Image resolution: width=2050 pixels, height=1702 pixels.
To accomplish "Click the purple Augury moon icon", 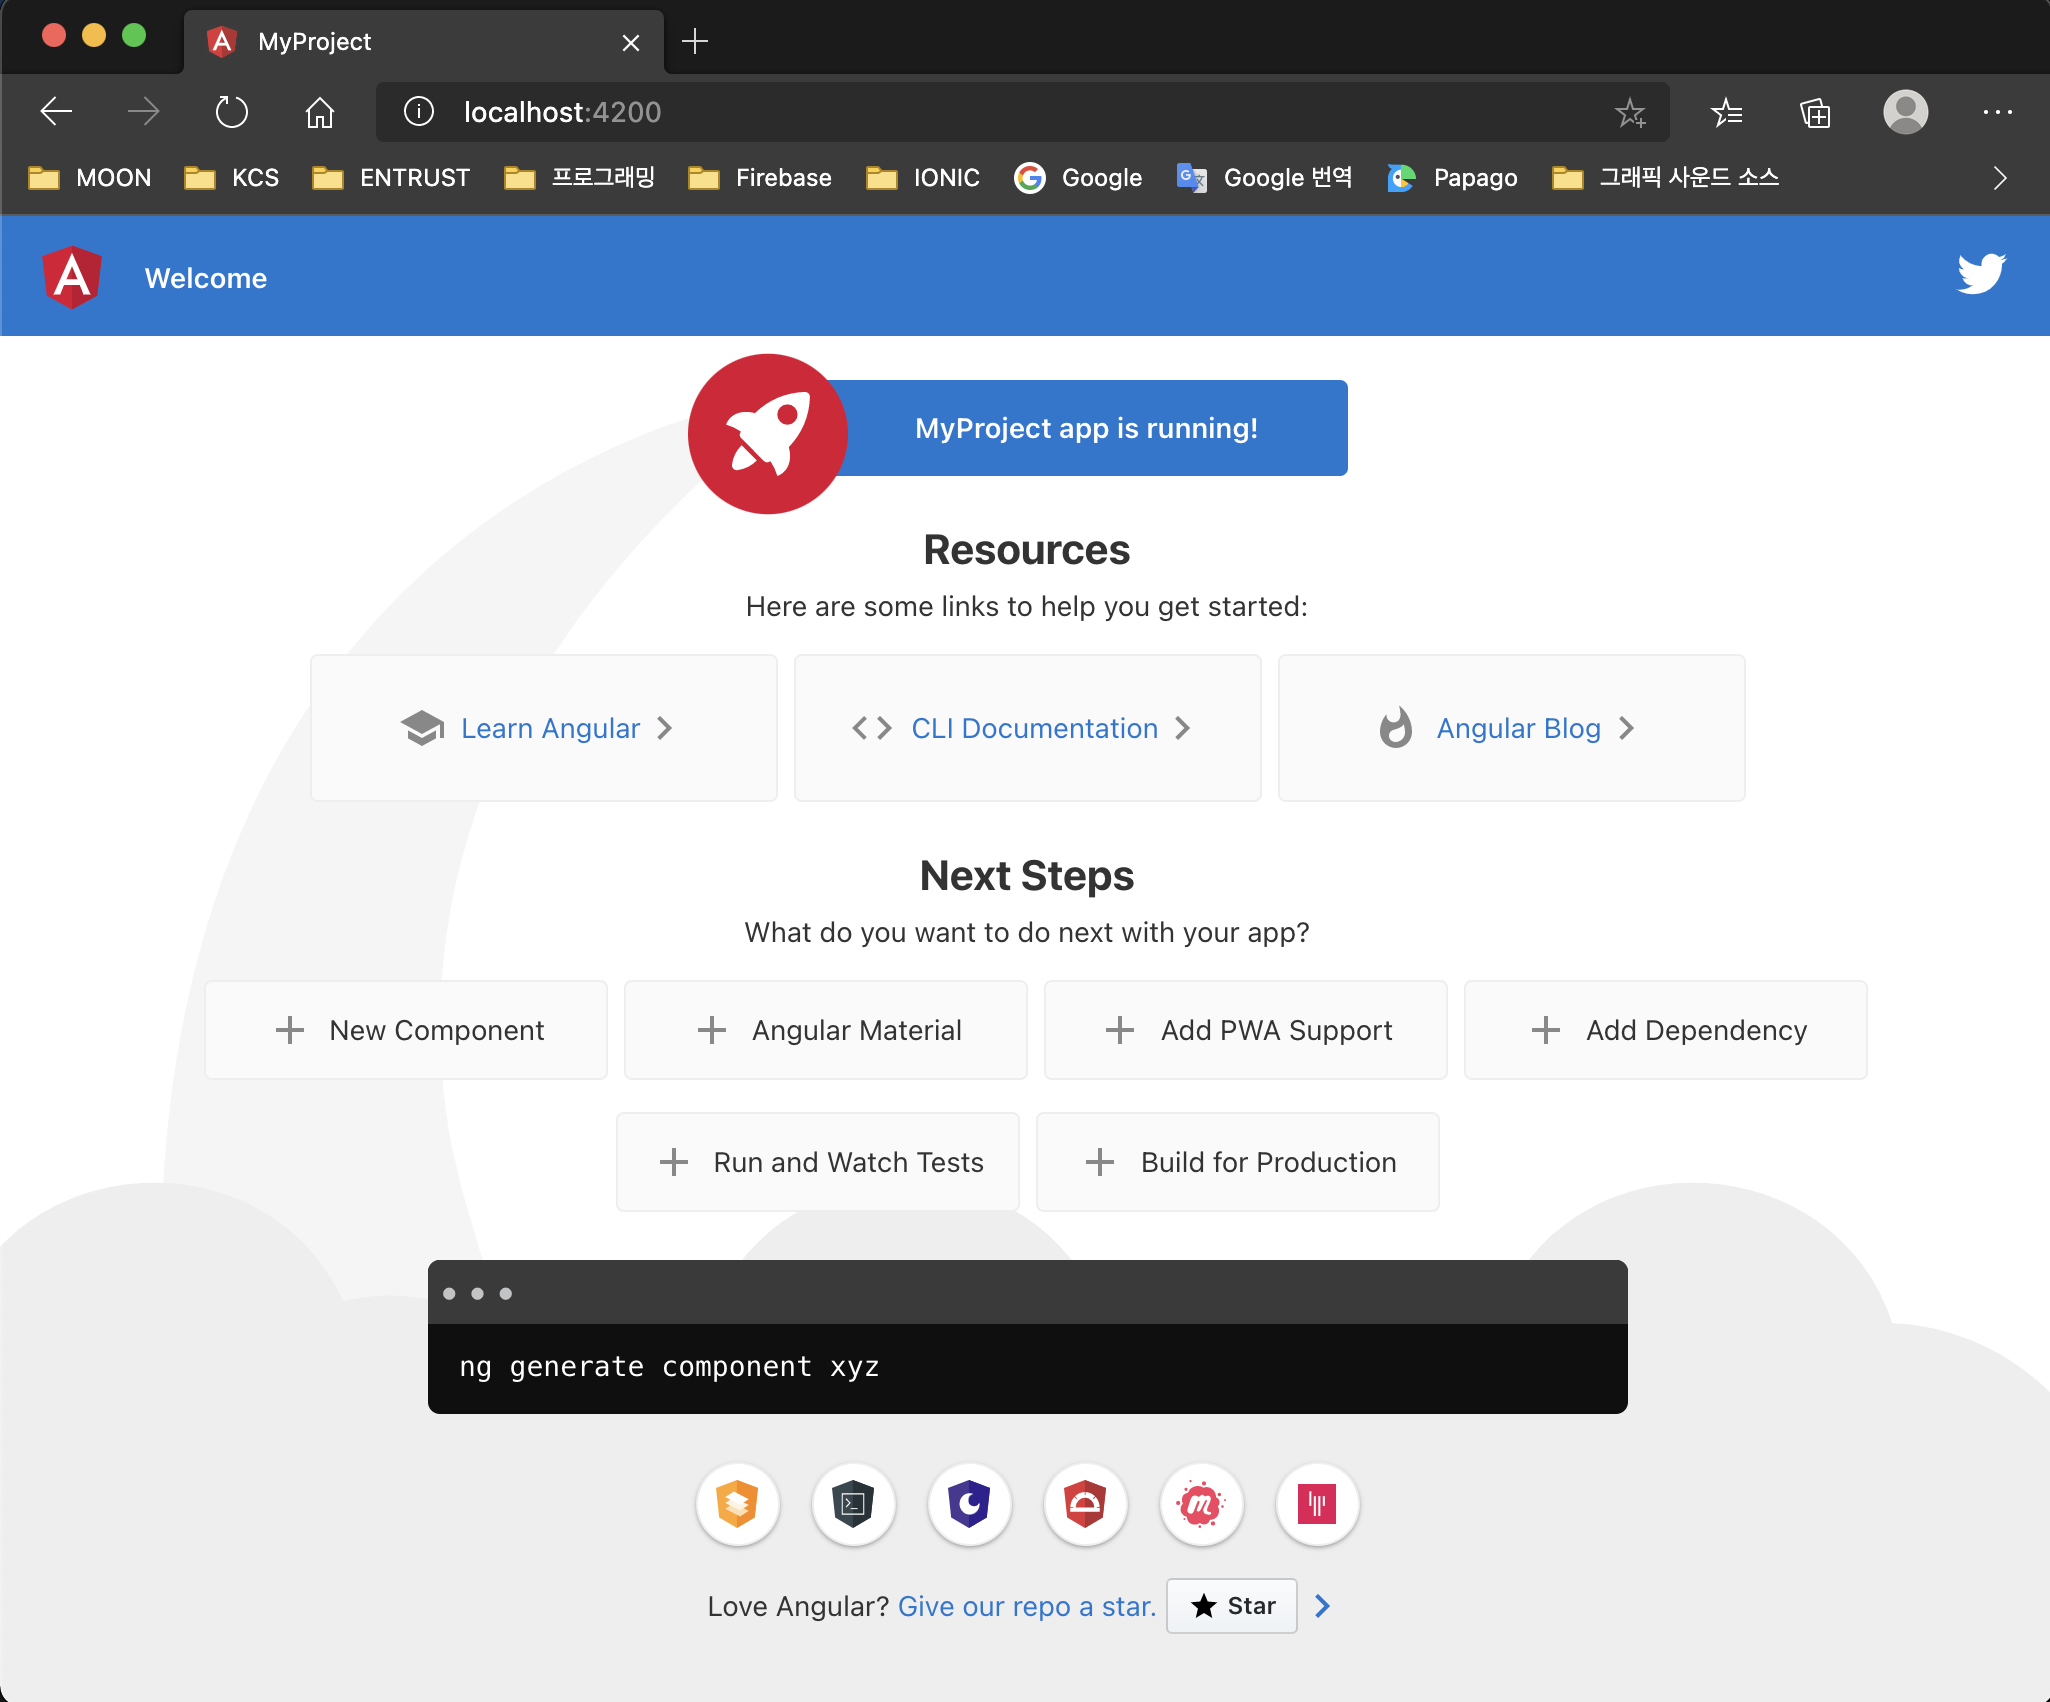I will pos(970,1504).
